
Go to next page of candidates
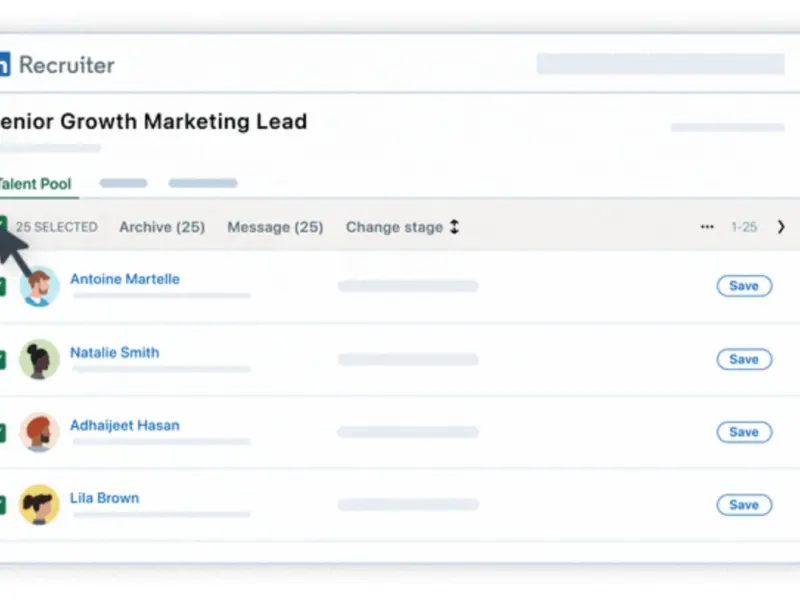pos(781,227)
